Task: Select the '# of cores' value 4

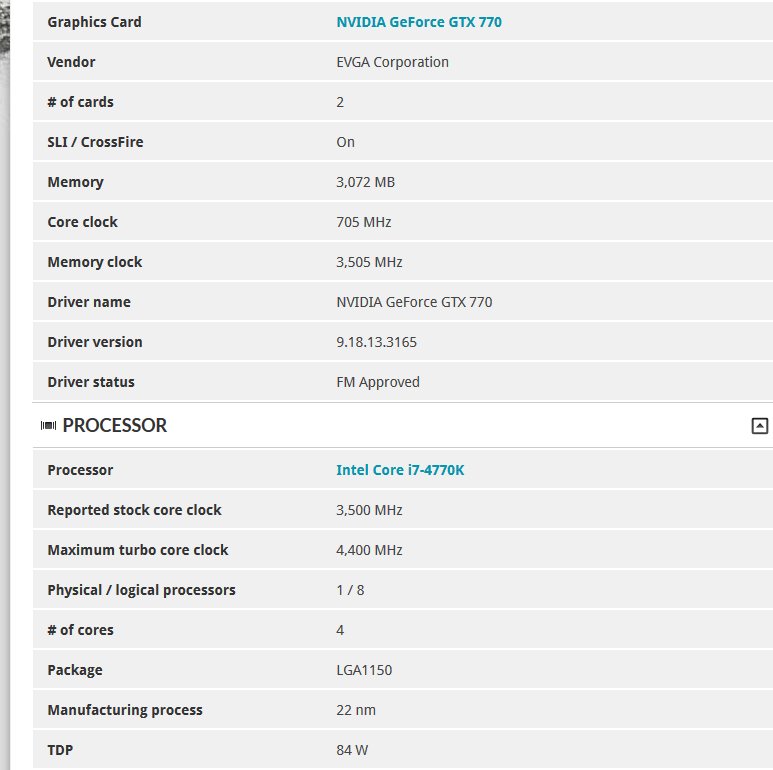Action: 340,630
